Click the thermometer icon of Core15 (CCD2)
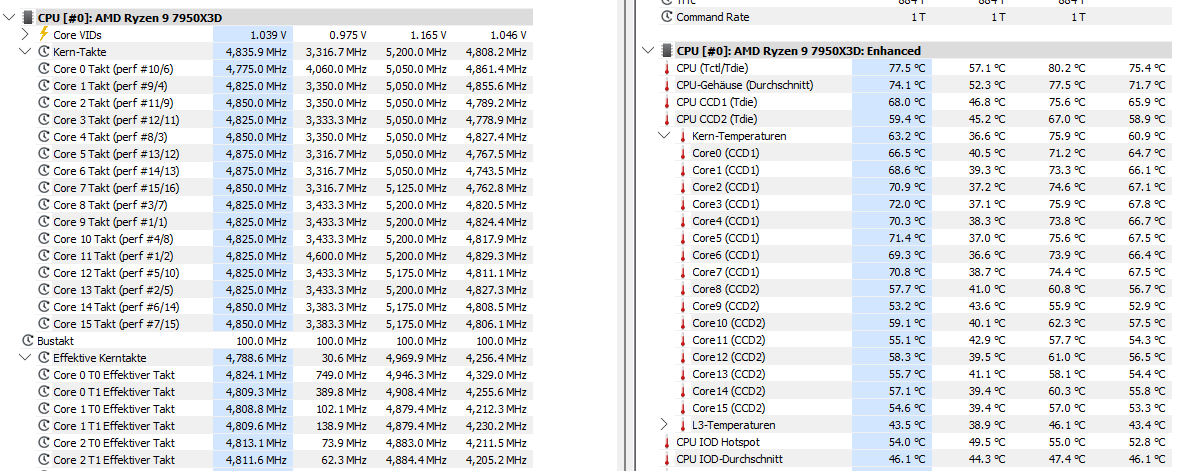 (682, 408)
